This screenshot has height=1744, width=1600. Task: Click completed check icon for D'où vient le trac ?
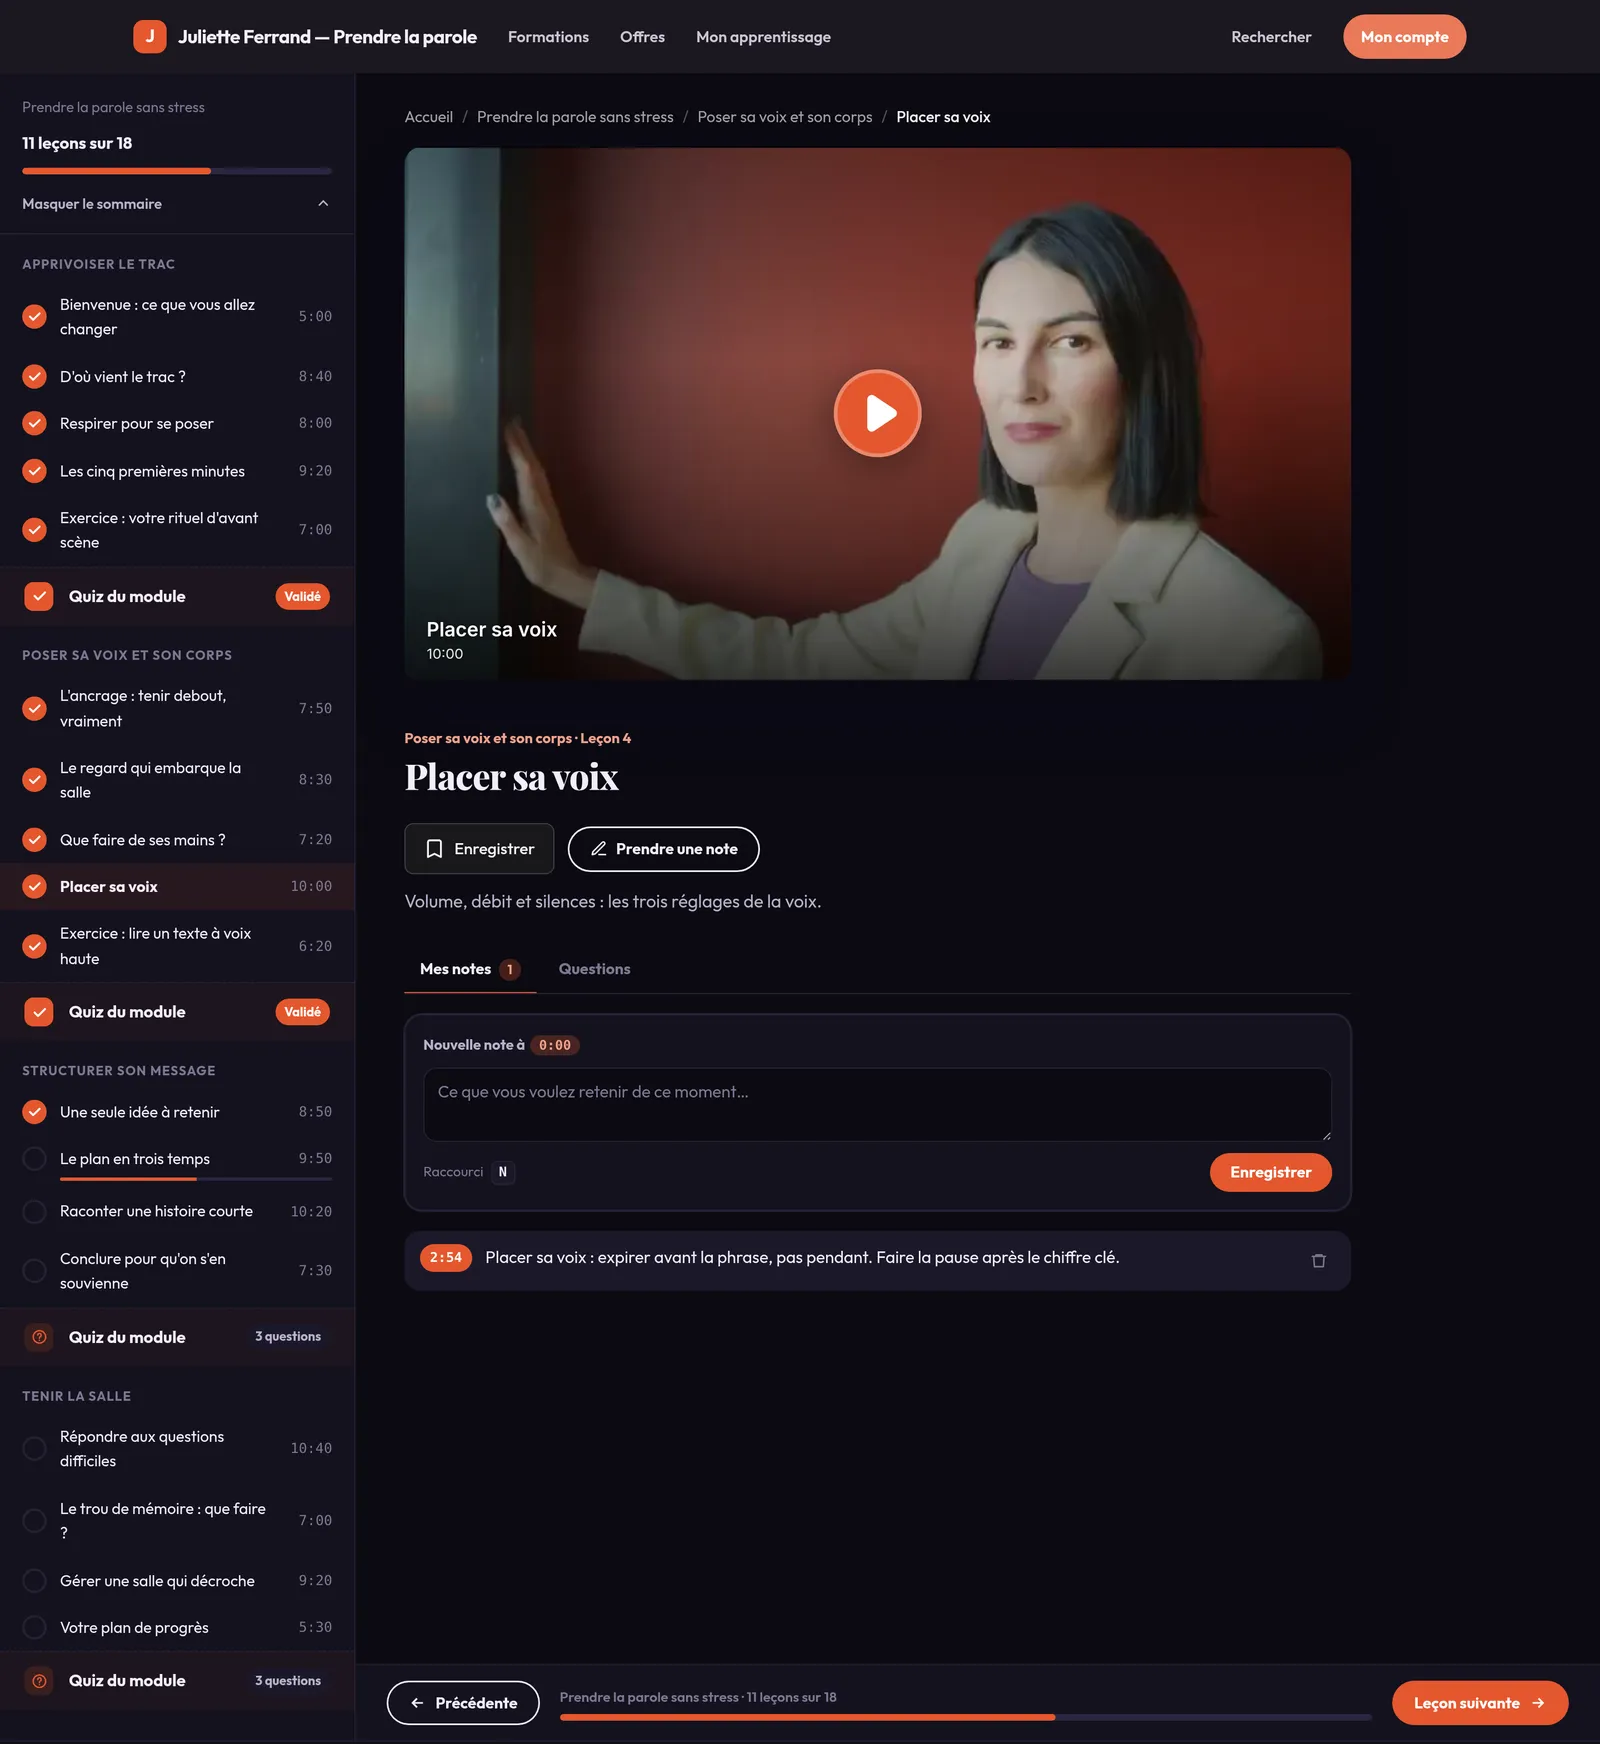tap(35, 376)
